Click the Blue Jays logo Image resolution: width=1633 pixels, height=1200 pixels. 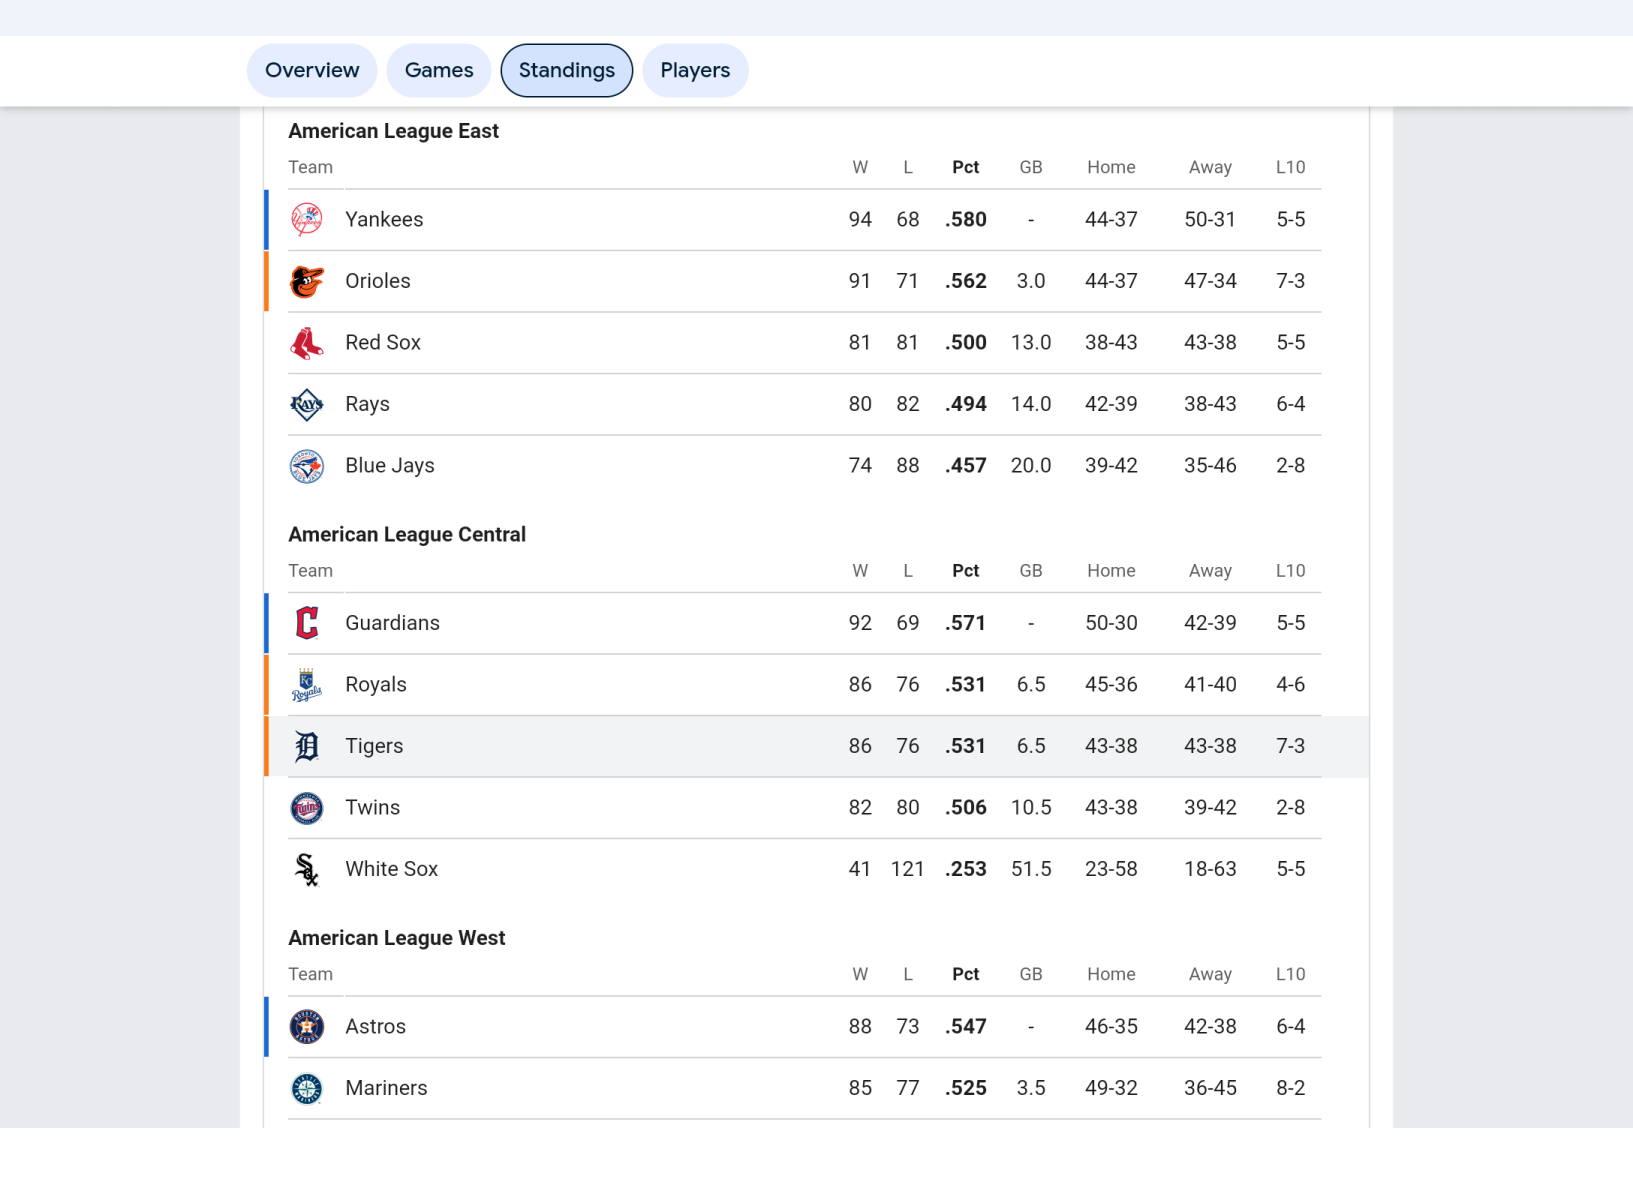pos(306,466)
